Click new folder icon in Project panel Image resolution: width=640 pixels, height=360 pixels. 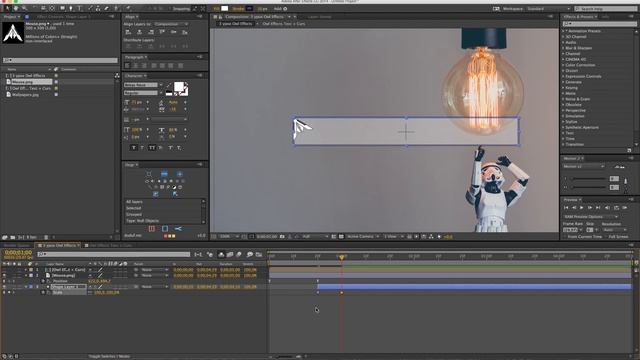click(x=13, y=237)
